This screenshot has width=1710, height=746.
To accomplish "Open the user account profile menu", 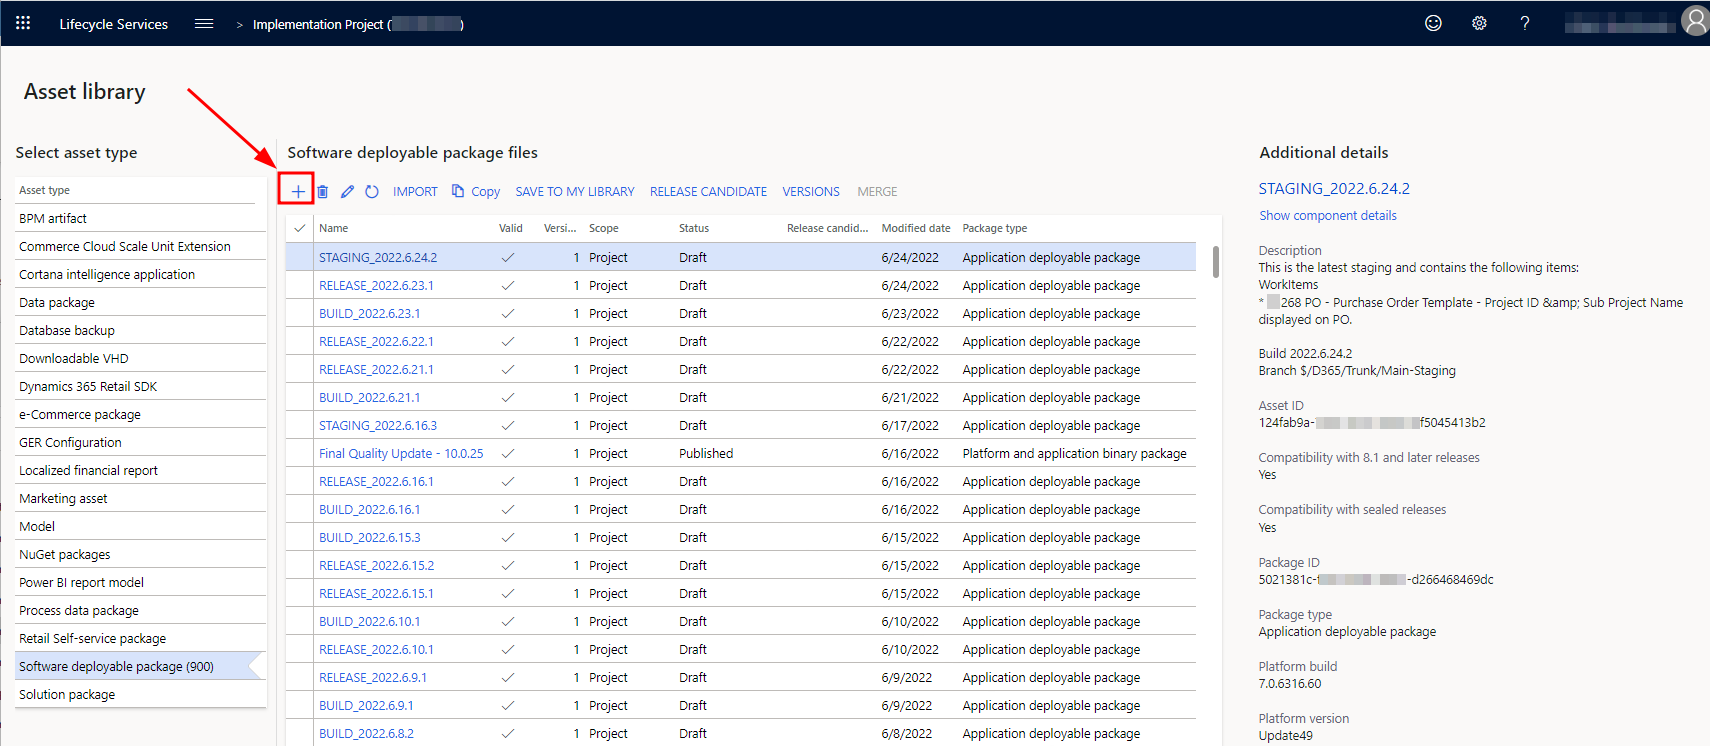I will (x=1694, y=21).
